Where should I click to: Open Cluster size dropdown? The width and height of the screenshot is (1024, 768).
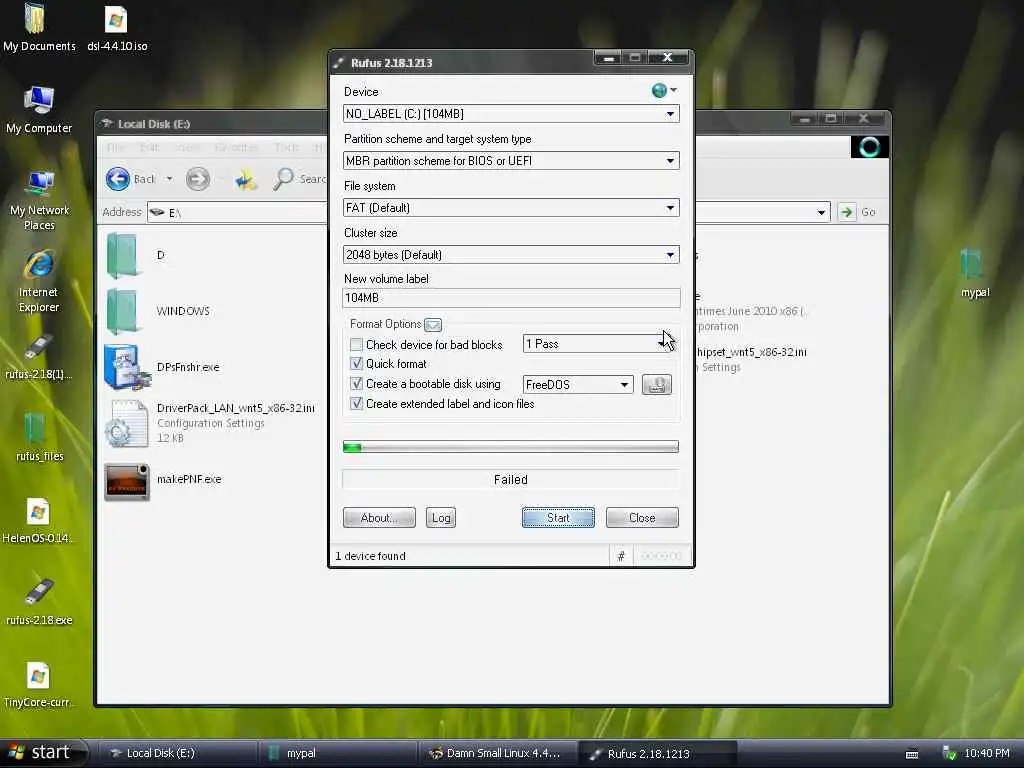coord(511,255)
